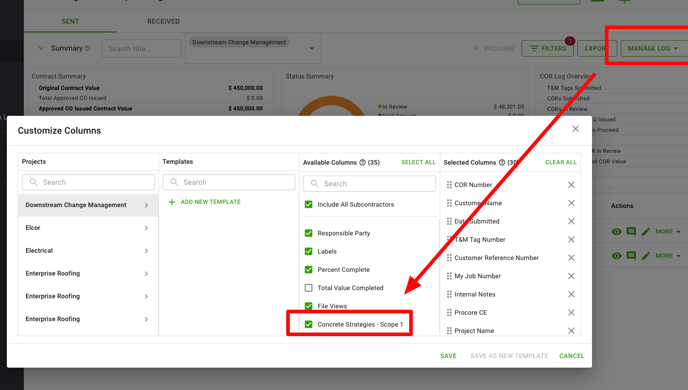Click the PROCORE button
The image size is (688, 390).
pyautogui.click(x=493, y=48)
